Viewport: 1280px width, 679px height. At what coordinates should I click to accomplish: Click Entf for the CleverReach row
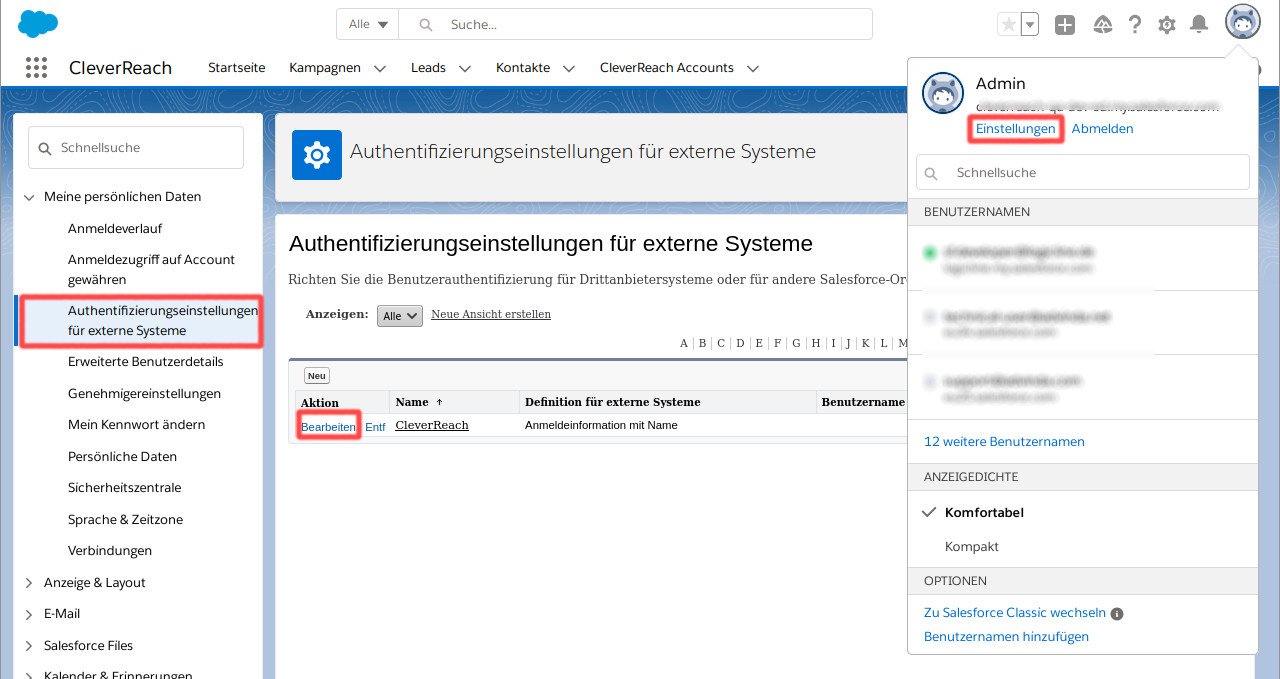[375, 427]
